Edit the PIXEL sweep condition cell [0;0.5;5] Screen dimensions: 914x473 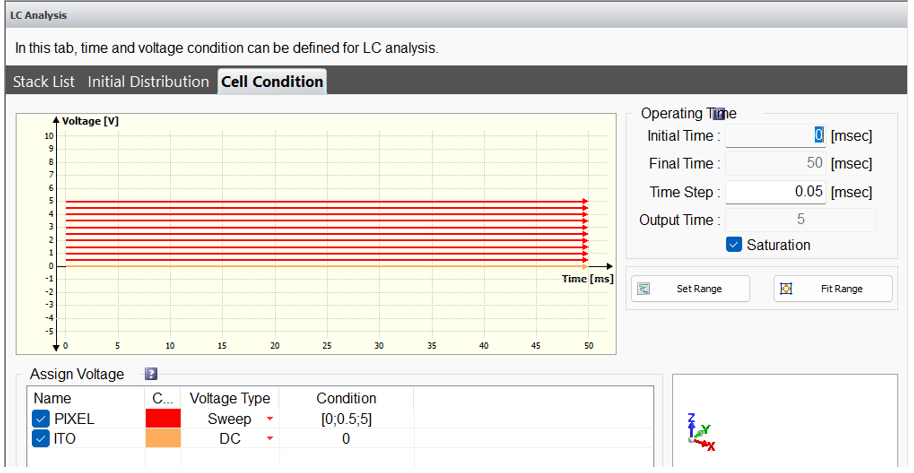[346, 419]
